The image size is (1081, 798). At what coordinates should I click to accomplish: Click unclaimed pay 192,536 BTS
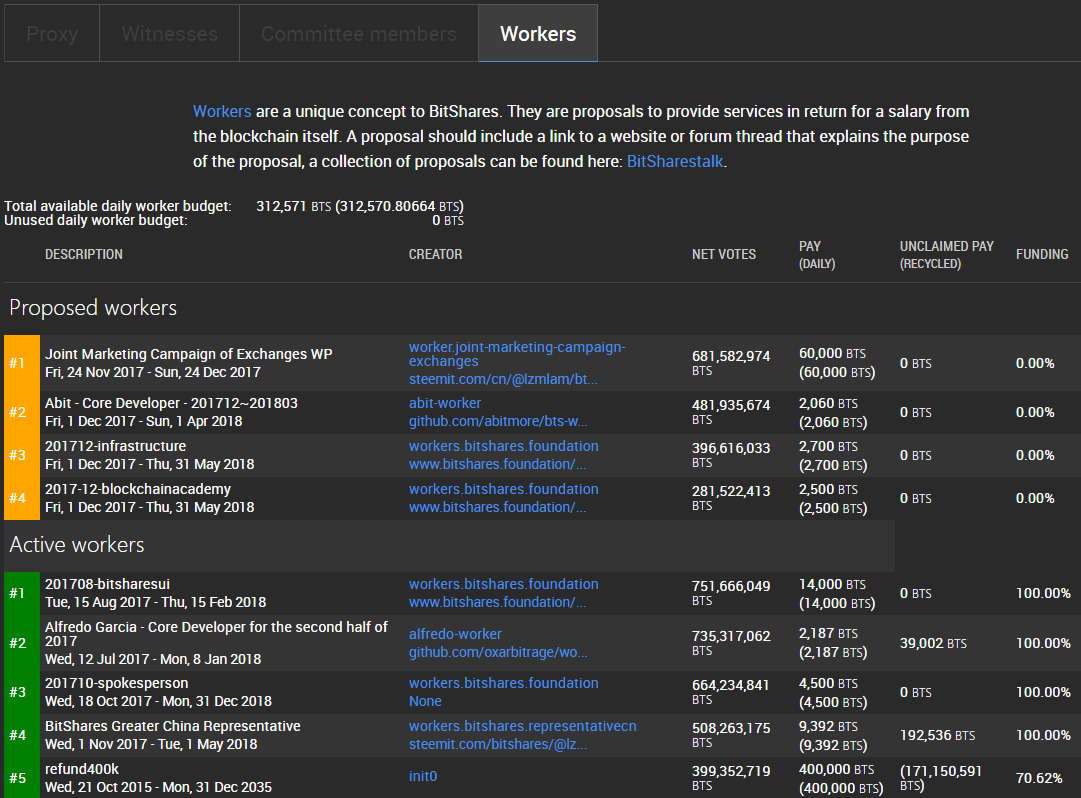coord(937,735)
